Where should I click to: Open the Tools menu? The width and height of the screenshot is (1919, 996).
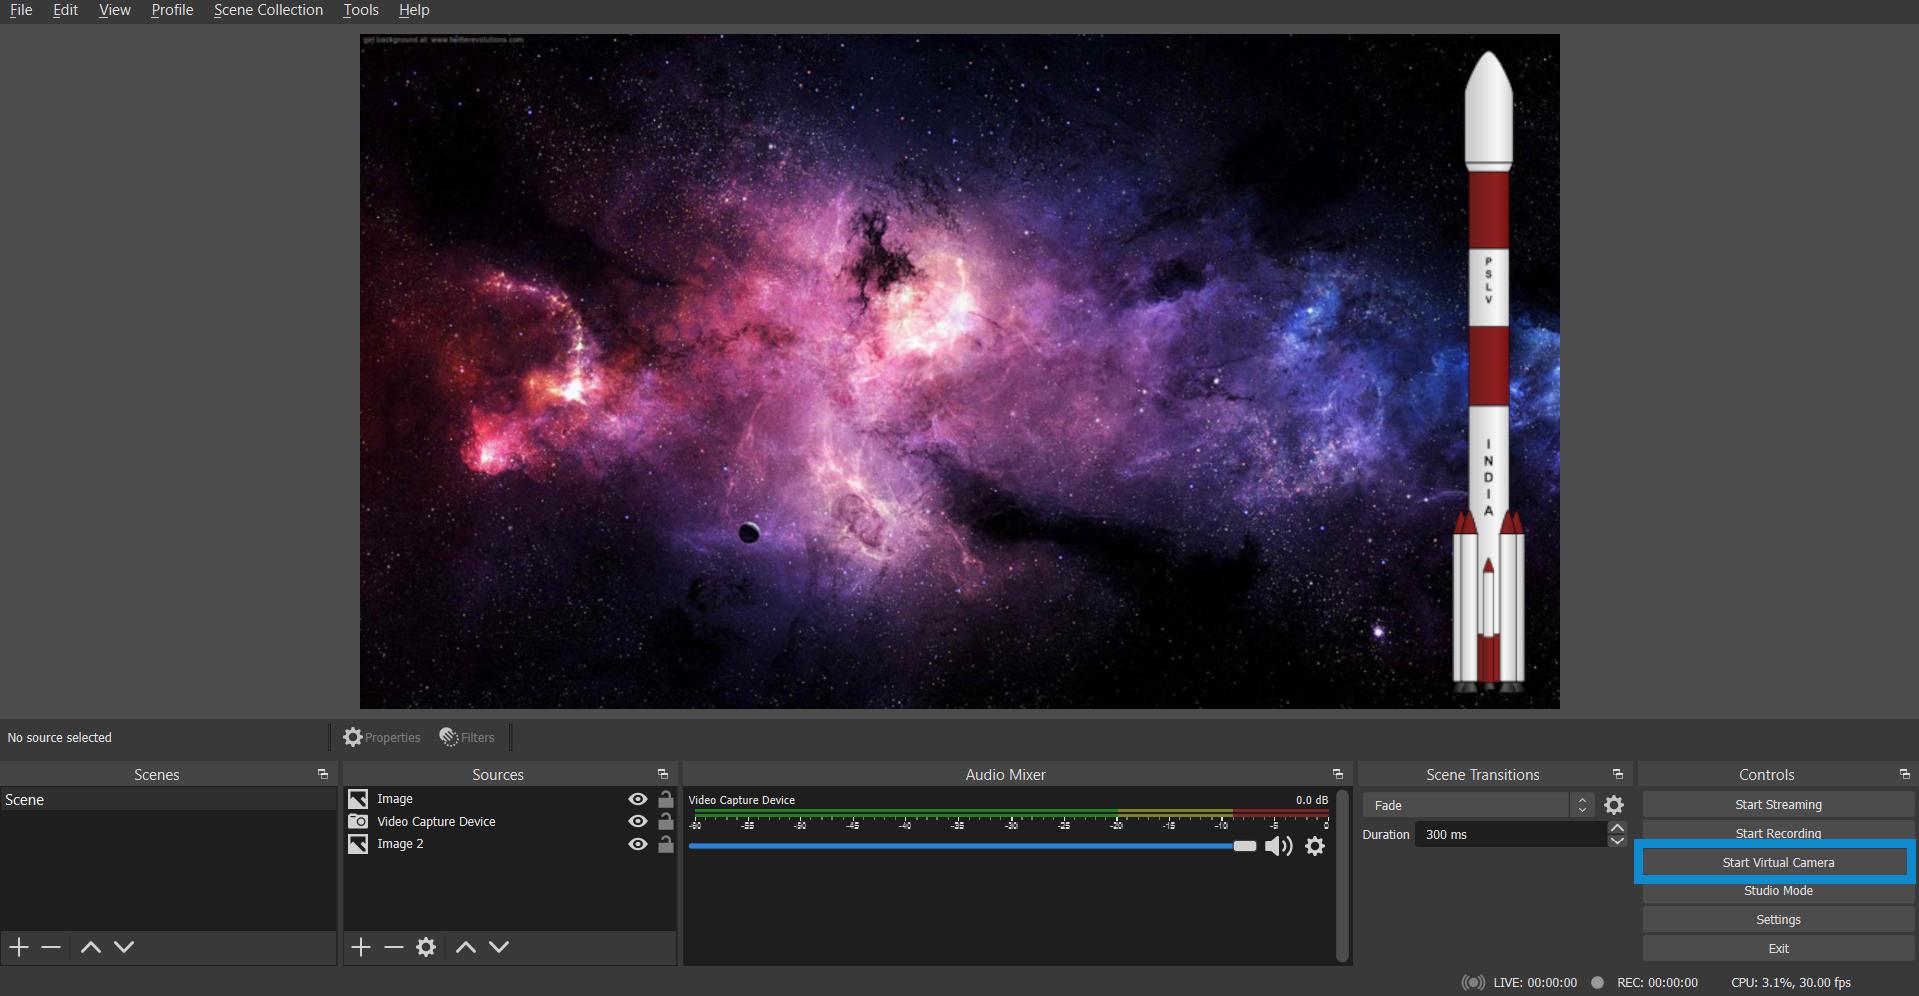pos(361,10)
